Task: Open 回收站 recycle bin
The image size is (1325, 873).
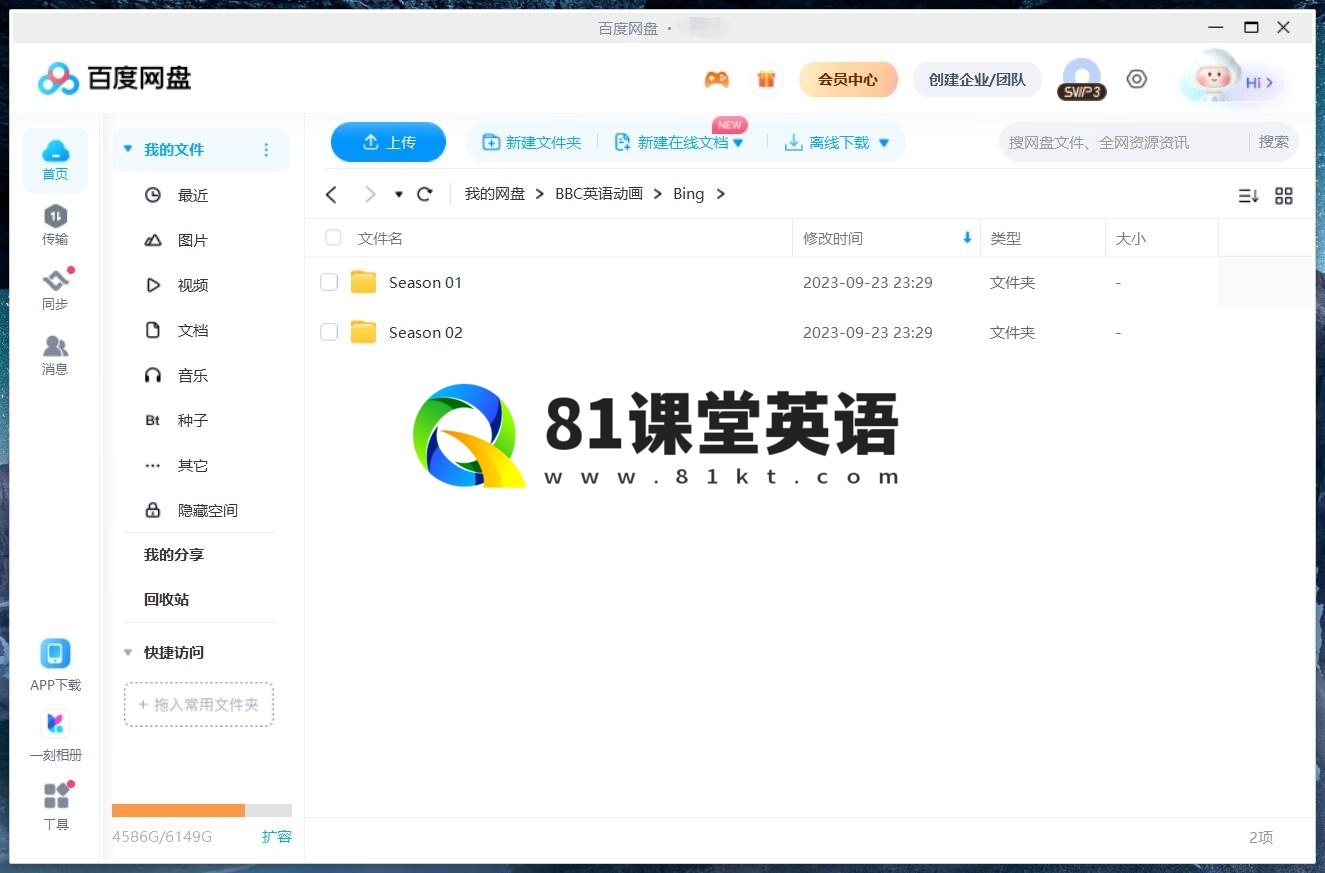Action: pos(166,600)
